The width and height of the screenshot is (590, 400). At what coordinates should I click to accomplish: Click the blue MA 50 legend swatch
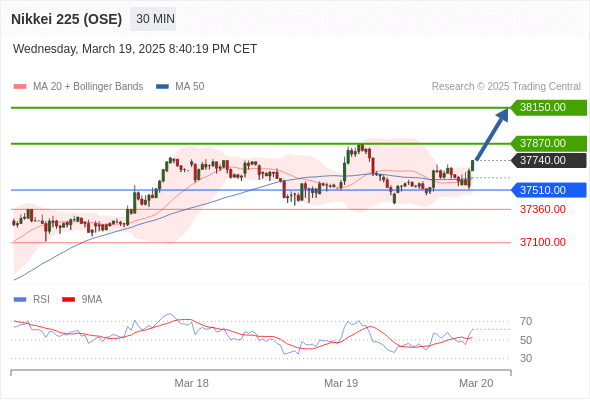(x=162, y=87)
